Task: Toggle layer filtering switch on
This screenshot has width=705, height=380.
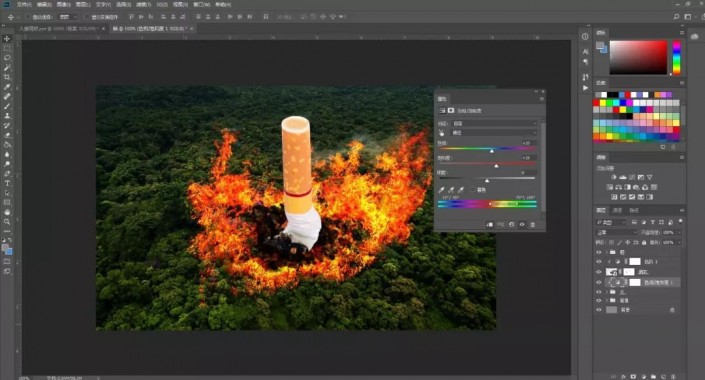Action: [681, 221]
